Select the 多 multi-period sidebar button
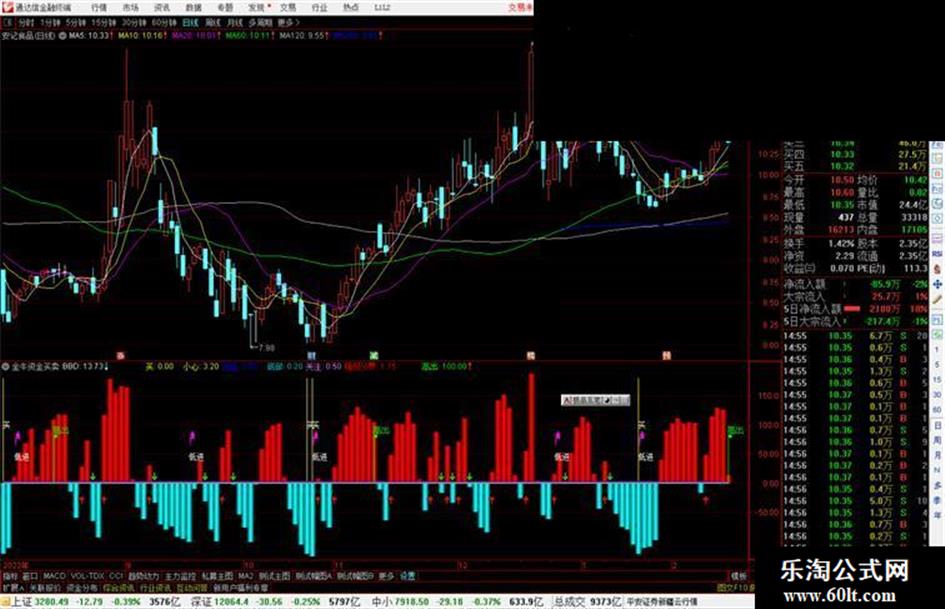The image size is (945, 609). (937, 485)
